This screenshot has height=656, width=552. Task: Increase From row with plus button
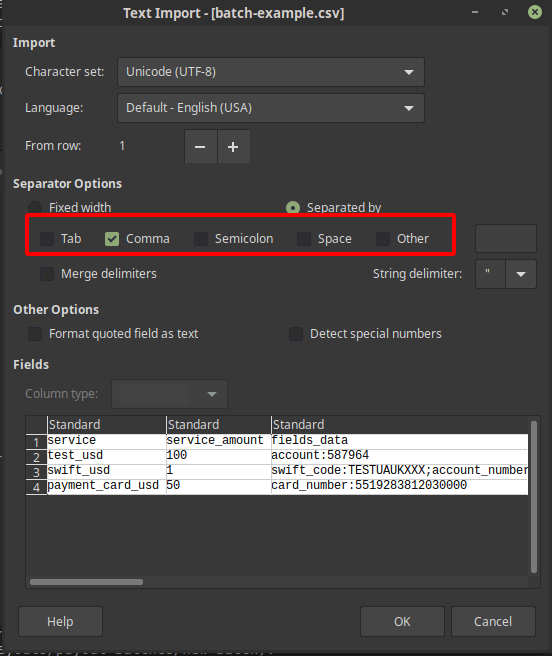click(234, 146)
